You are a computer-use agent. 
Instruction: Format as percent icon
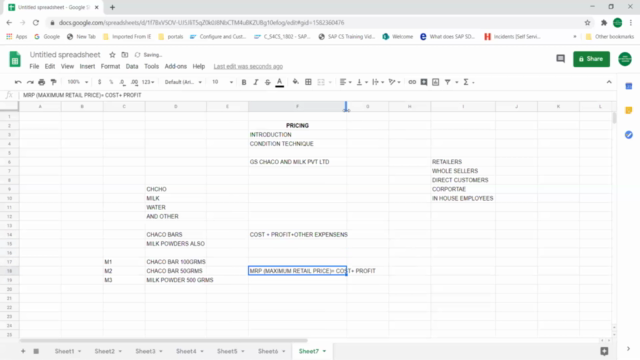coord(111,82)
